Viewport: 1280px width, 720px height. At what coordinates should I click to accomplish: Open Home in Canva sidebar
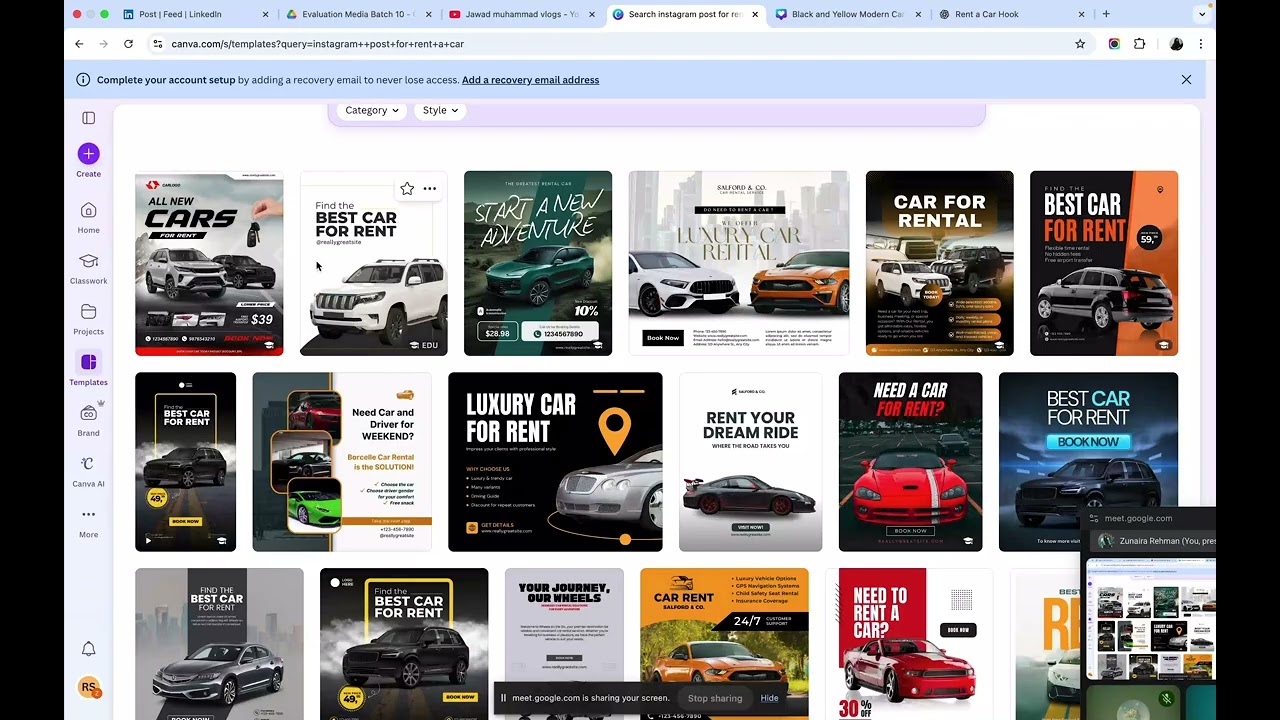(88, 216)
